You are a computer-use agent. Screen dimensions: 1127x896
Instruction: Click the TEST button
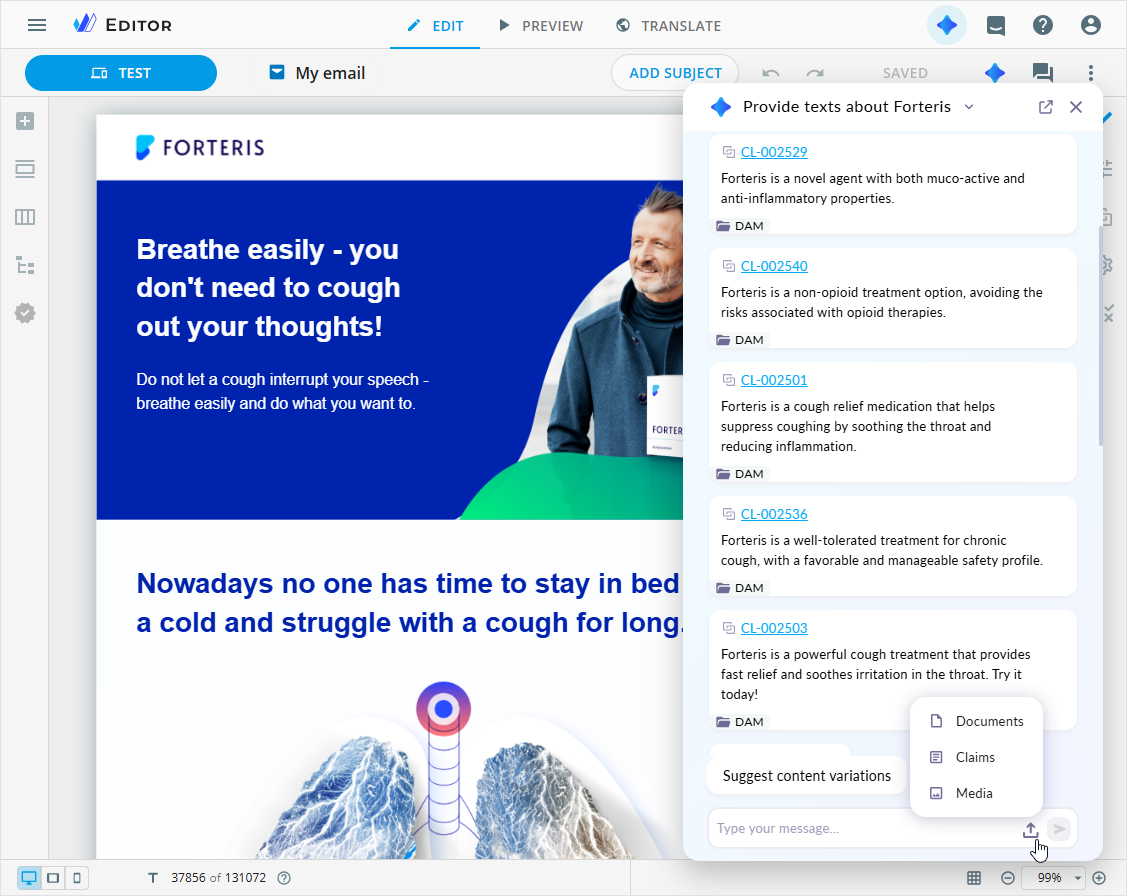(x=121, y=73)
